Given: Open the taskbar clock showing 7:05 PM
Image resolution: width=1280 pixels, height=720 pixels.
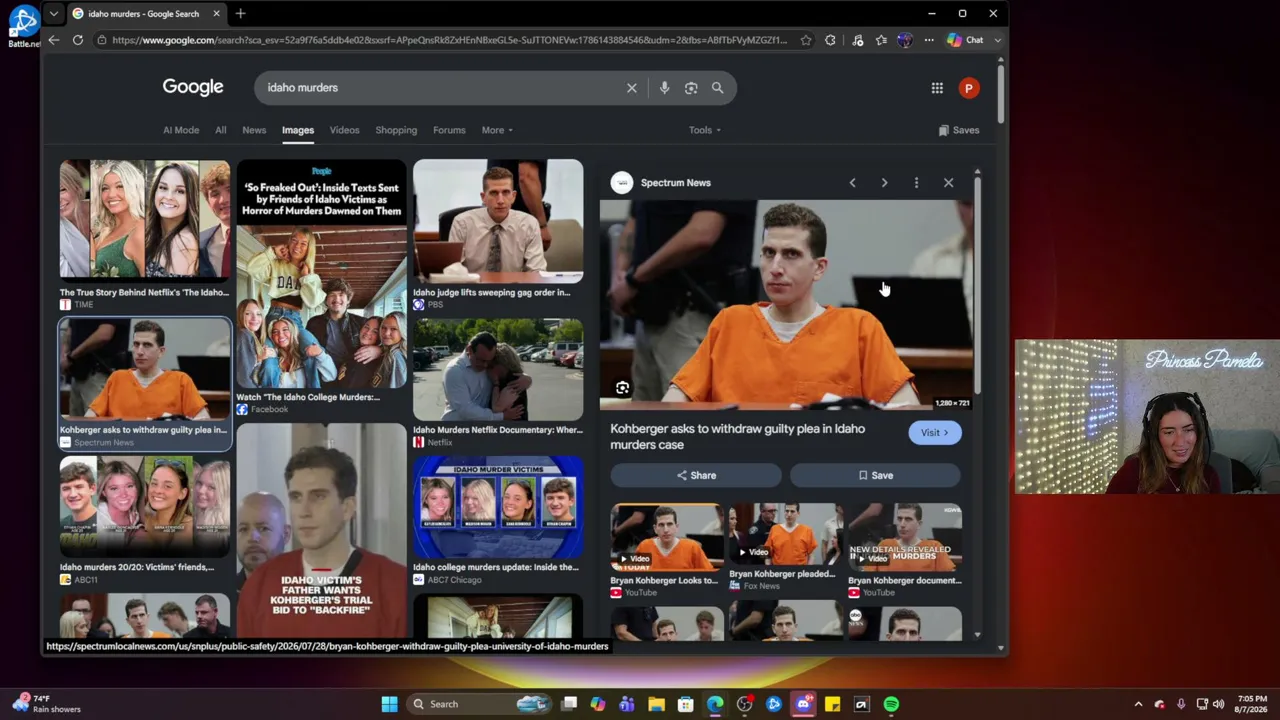Looking at the screenshot, I should tap(1253, 704).
